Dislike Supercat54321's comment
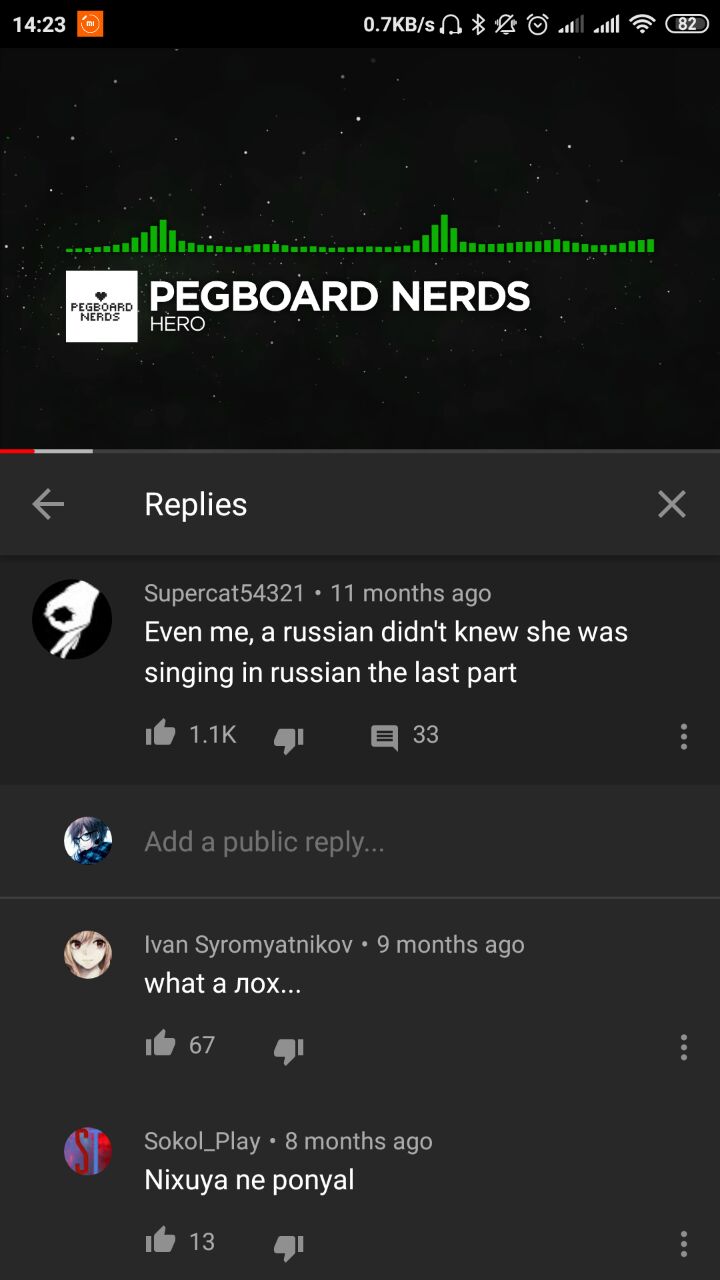The image size is (720, 1280). tap(289, 739)
